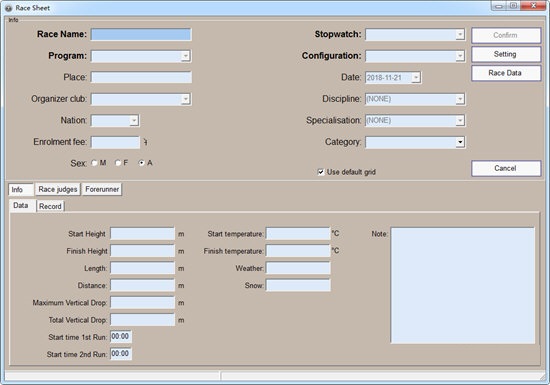Click the Finish temperature field
550x385 pixels.
298,251
